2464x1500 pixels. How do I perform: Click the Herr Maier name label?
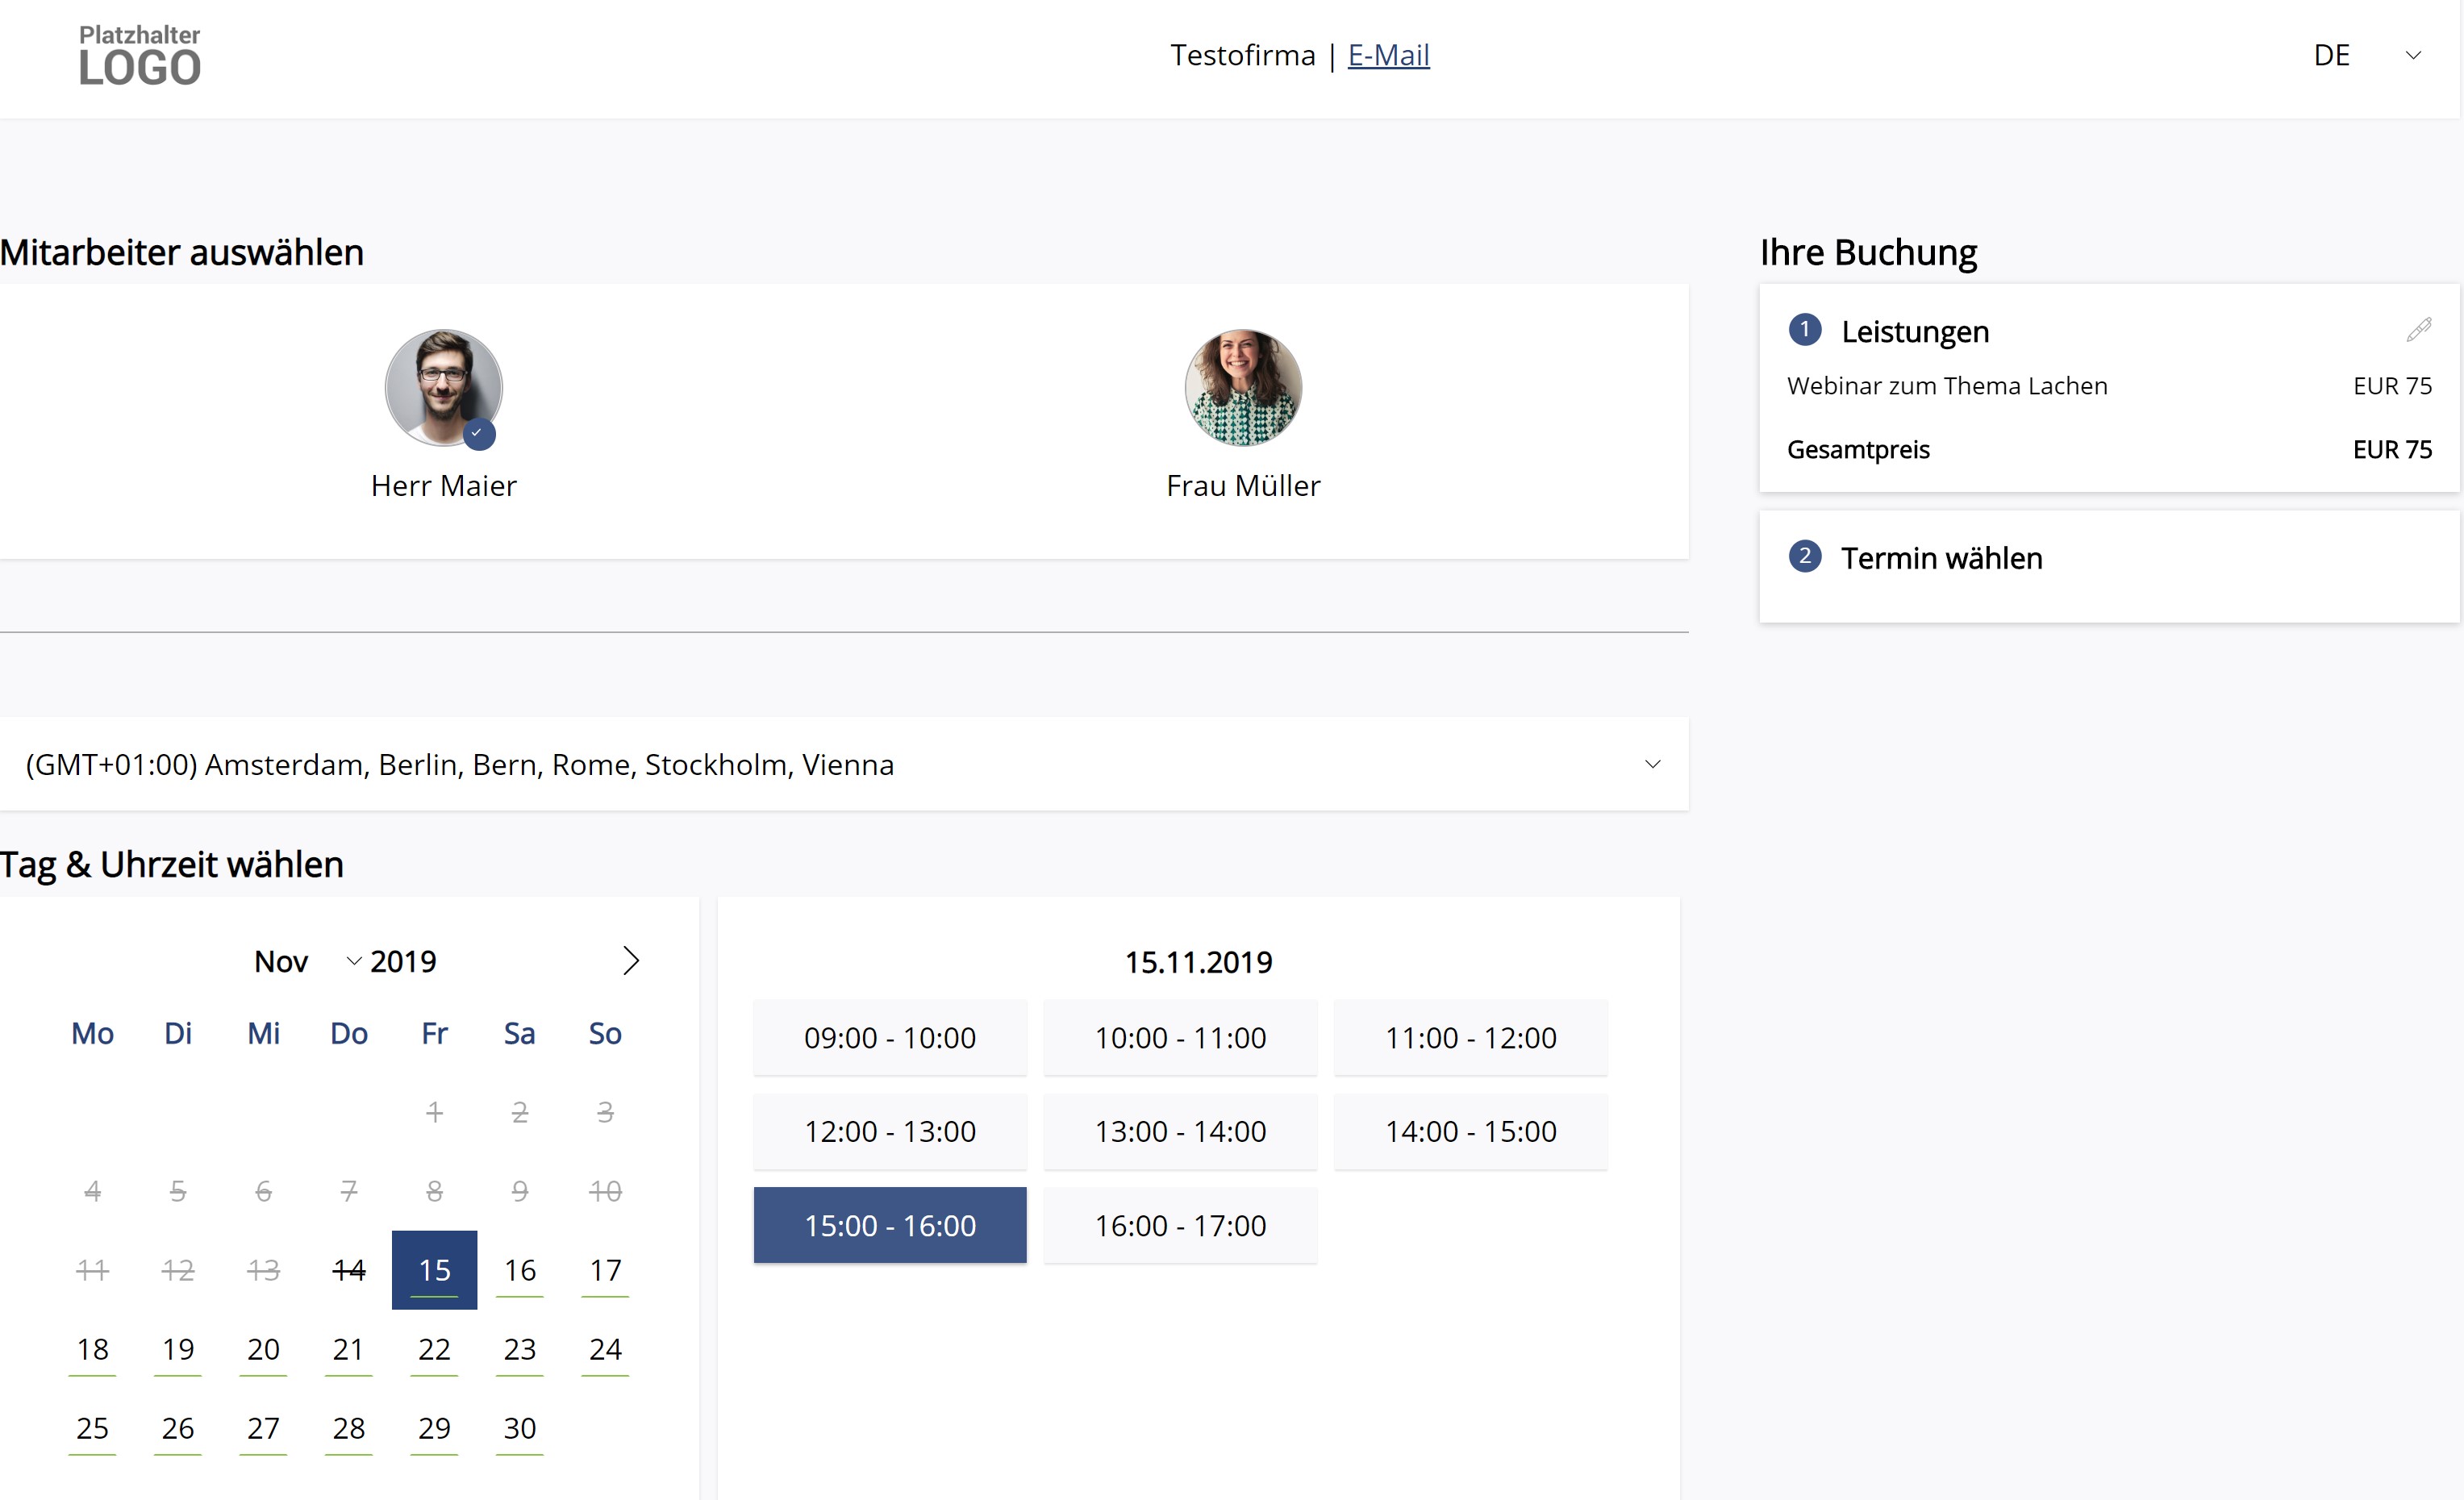click(443, 486)
